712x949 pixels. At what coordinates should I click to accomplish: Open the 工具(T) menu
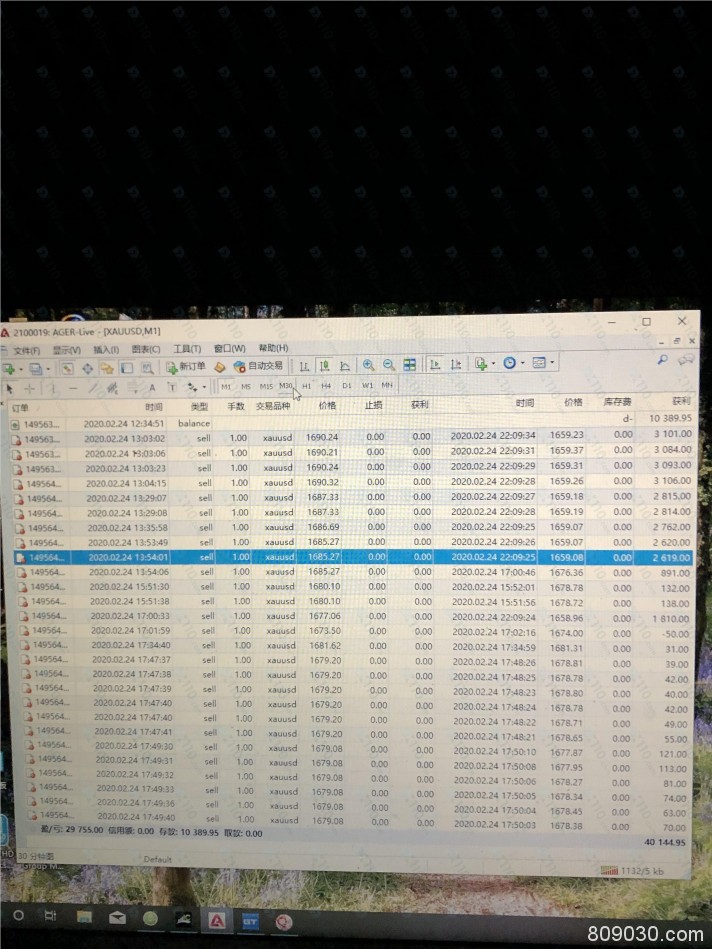[187, 349]
